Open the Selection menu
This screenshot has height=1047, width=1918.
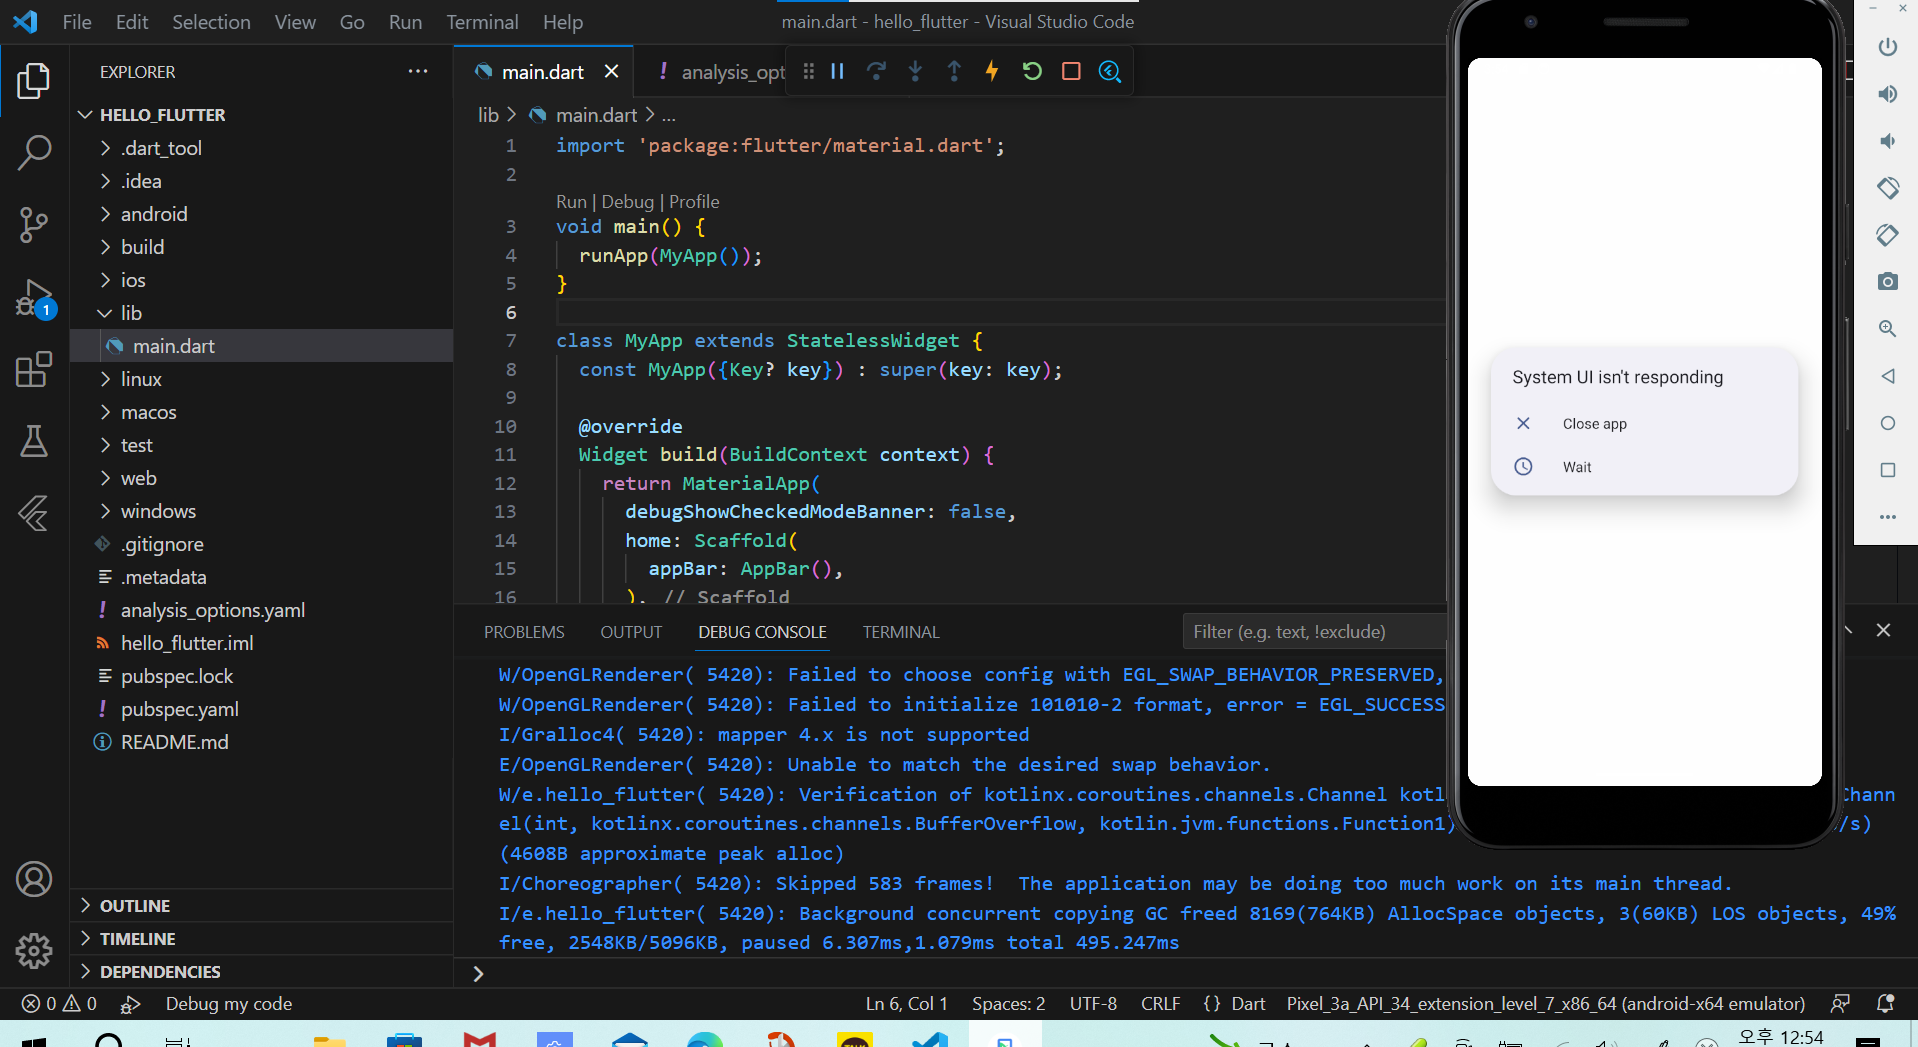(x=211, y=22)
